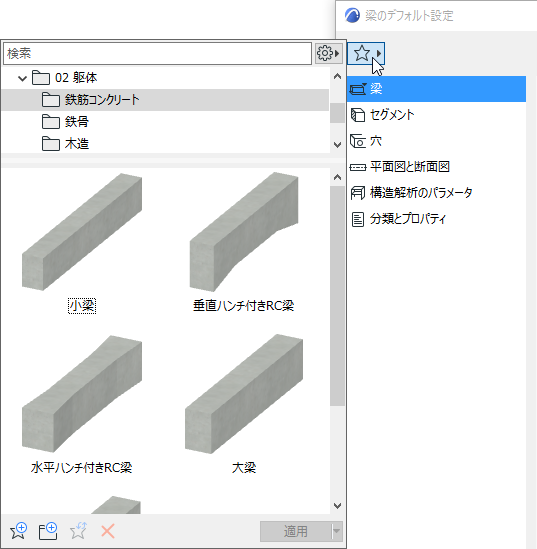Click the 小梁 label text

coord(82,306)
